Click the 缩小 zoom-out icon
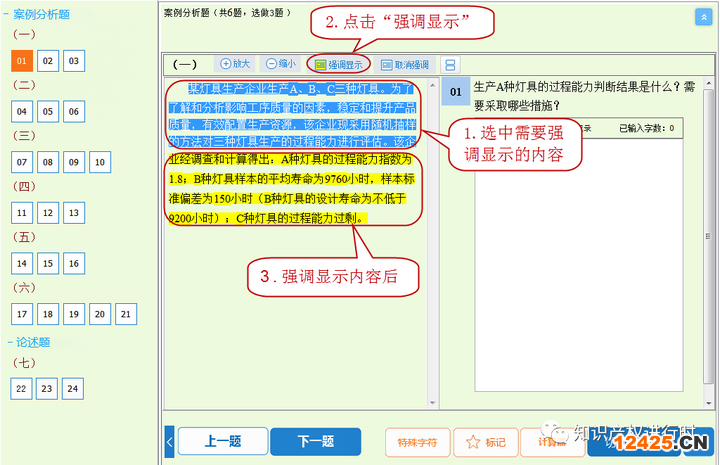720x465 pixels. 271,64
